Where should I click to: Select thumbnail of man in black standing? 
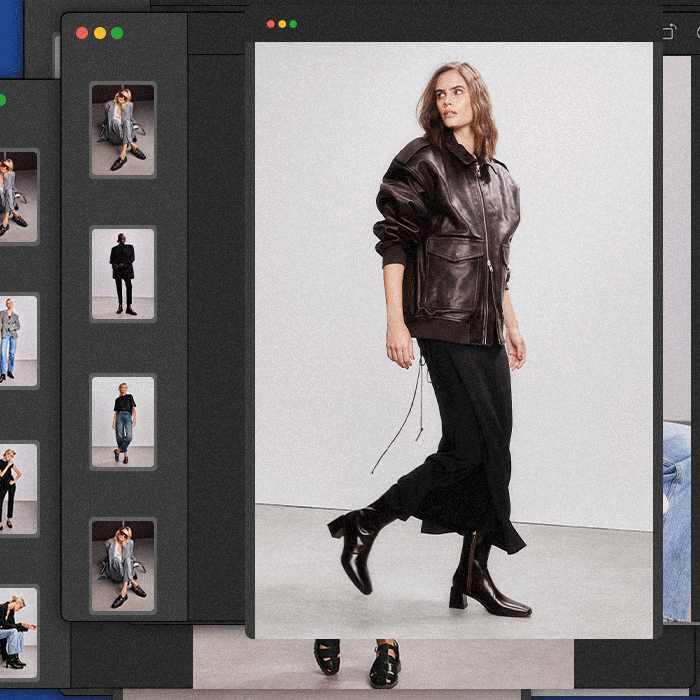coord(123,274)
